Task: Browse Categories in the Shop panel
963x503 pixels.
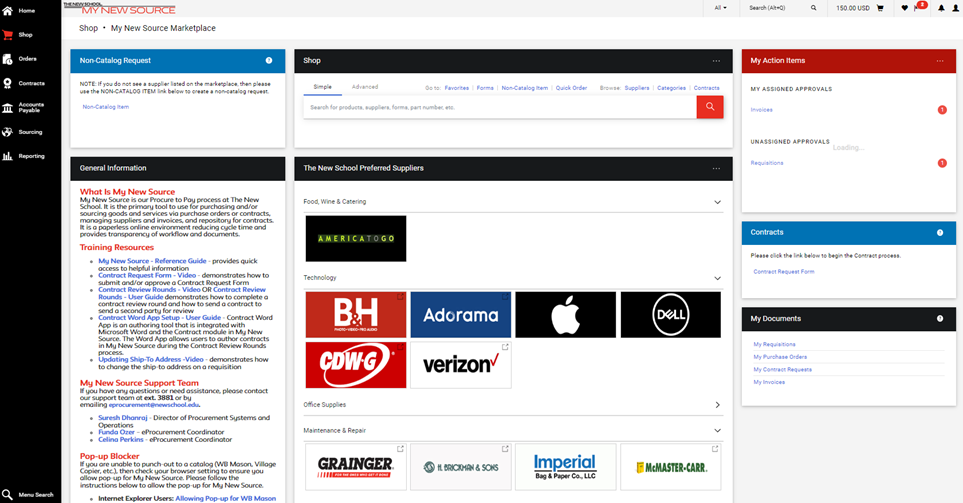Action: [x=671, y=88]
